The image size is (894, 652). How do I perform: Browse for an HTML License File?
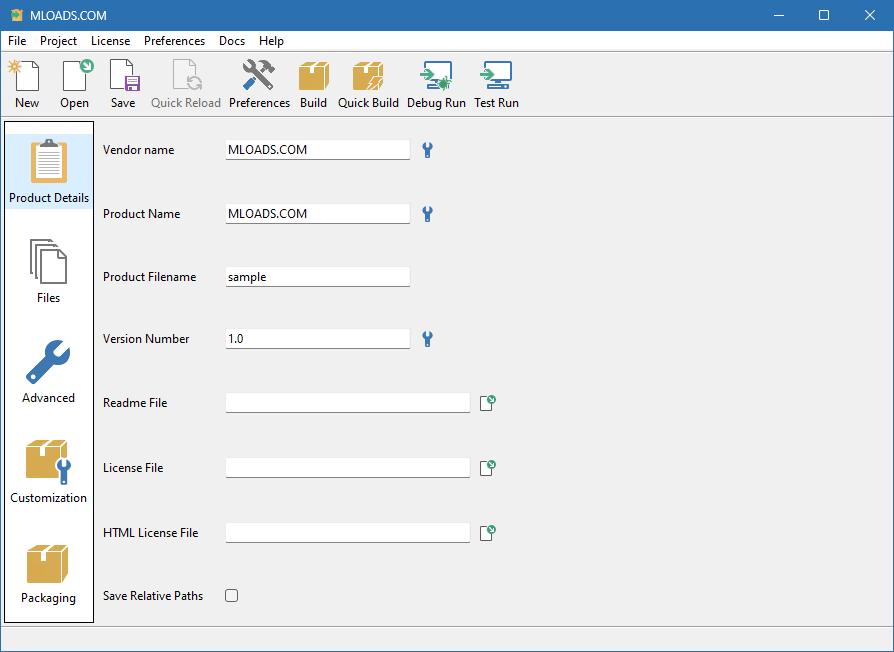pyautogui.click(x=487, y=533)
